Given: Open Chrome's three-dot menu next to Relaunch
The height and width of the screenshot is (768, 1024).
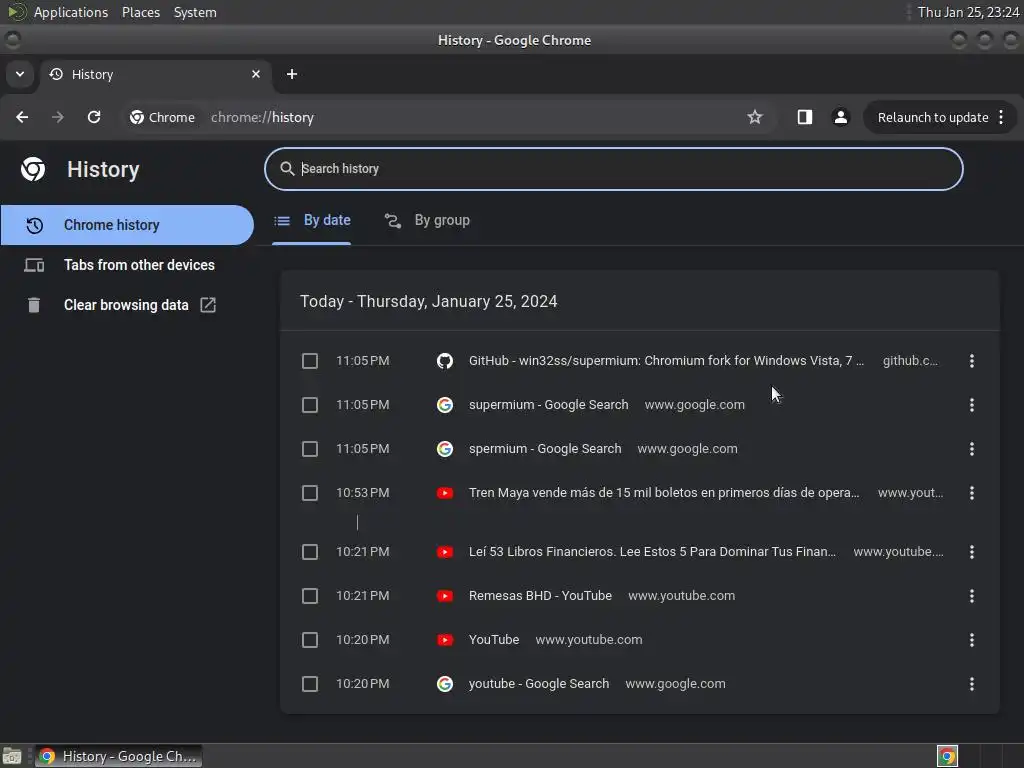Looking at the screenshot, I should [1001, 117].
